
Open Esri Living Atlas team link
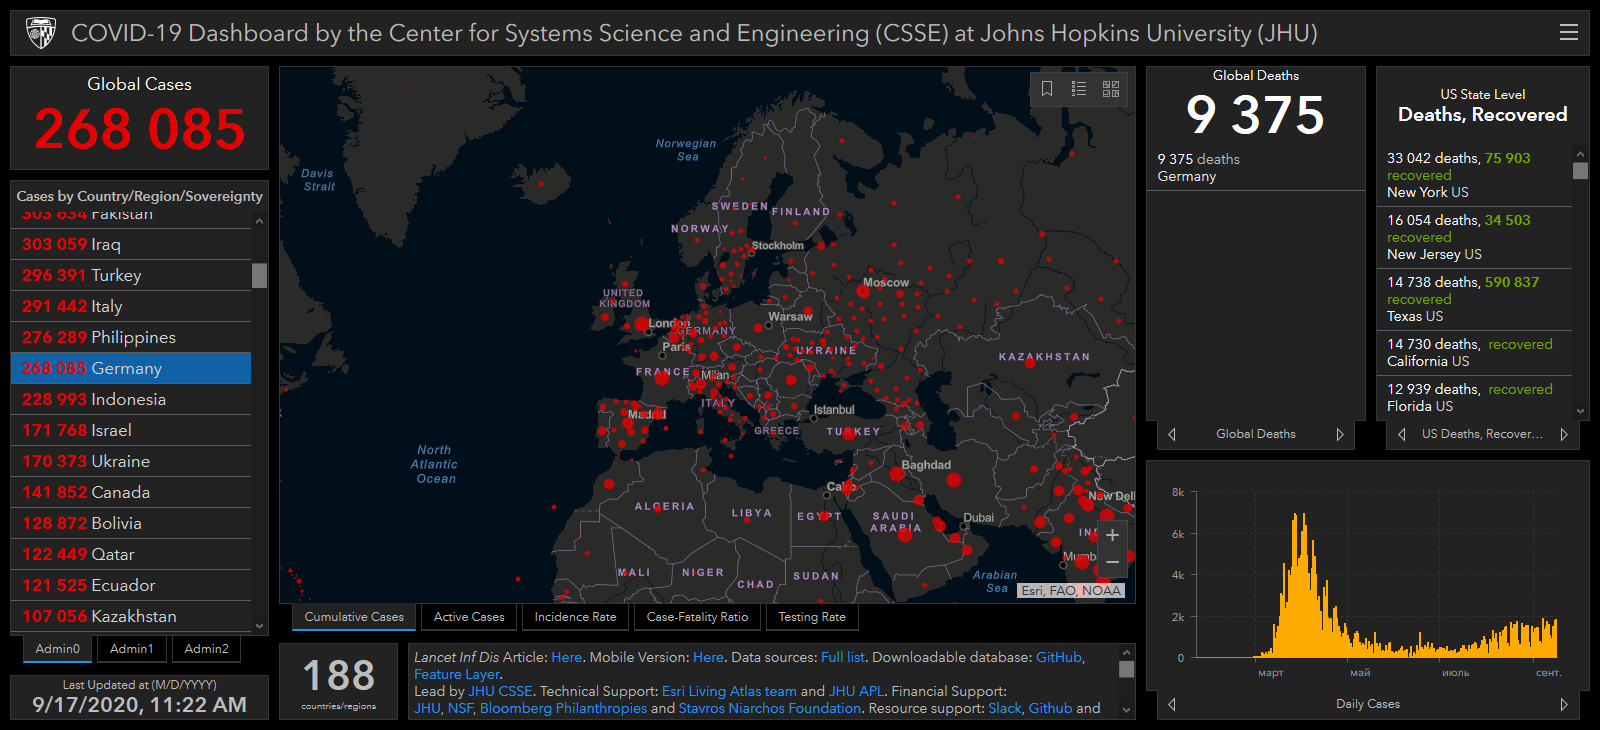pos(729,691)
